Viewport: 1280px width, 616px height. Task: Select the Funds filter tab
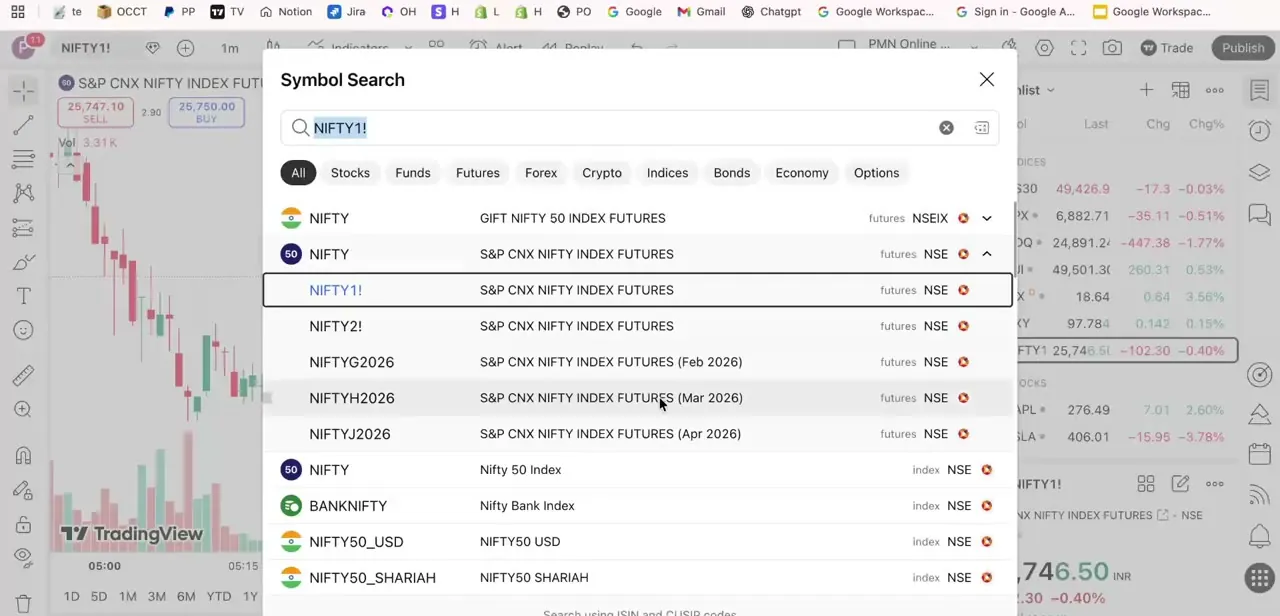[413, 173]
